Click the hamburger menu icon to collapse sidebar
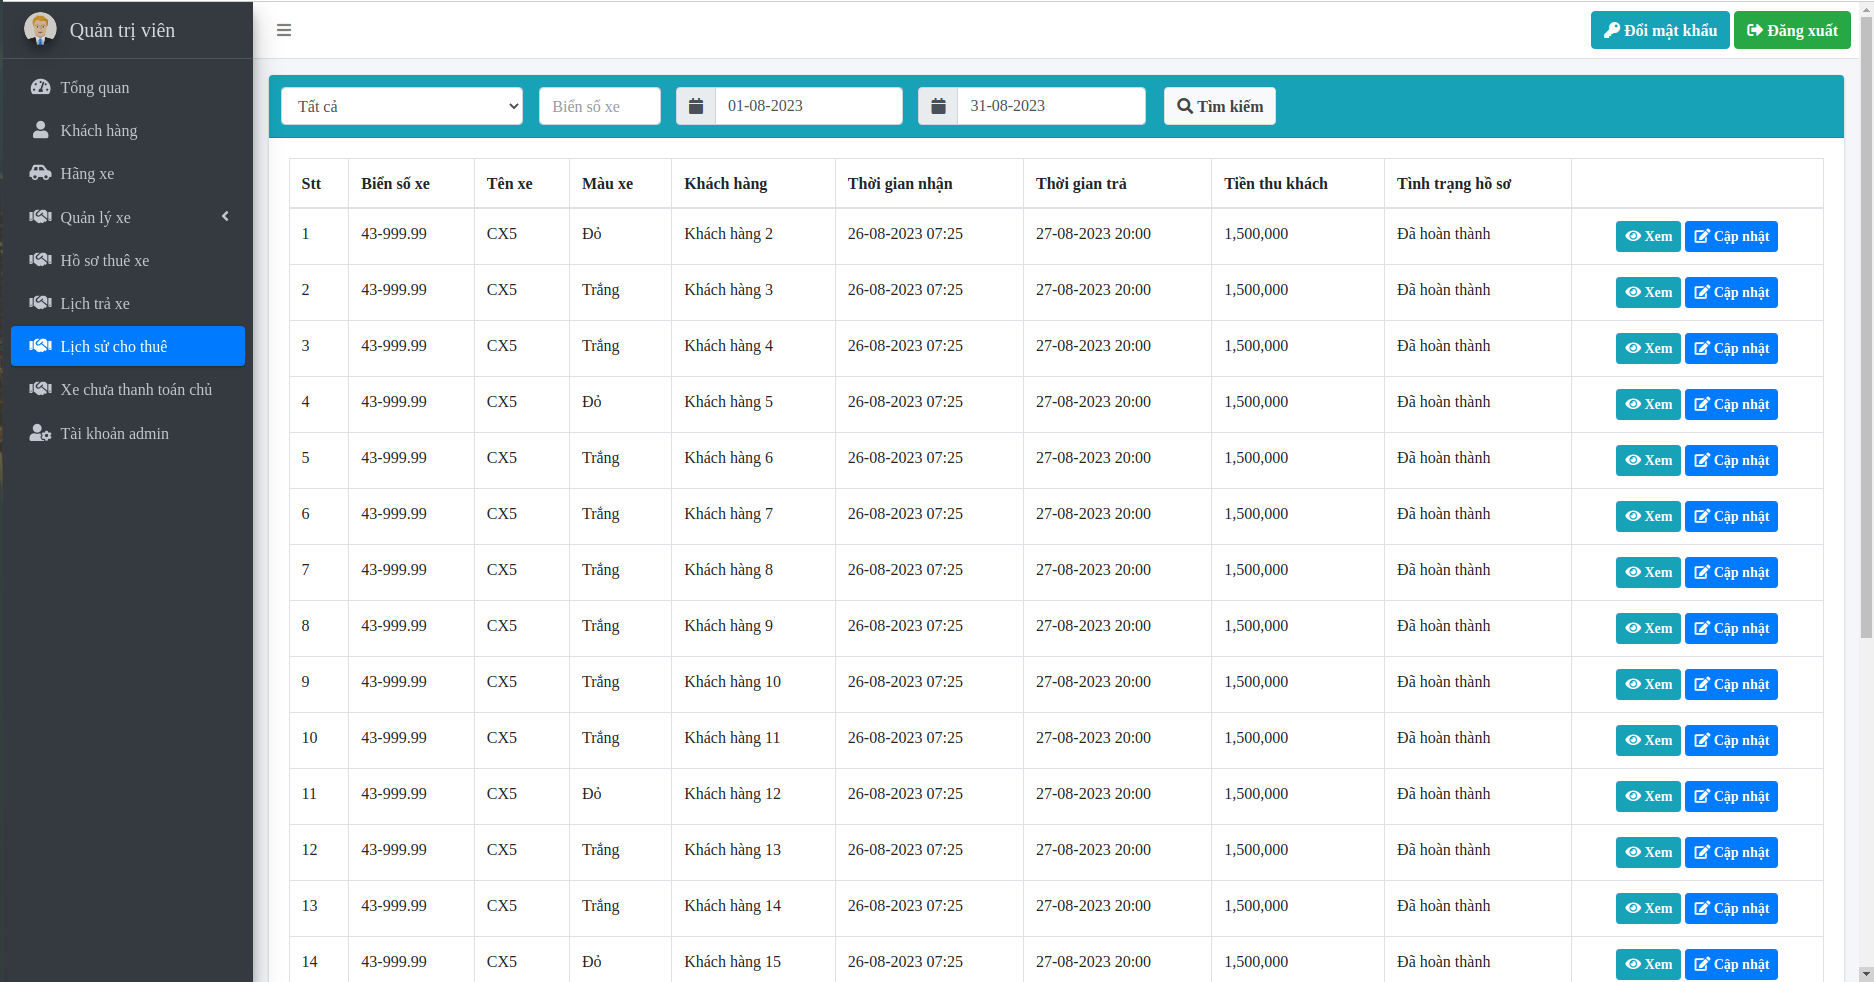The height and width of the screenshot is (982, 1874). coord(284,30)
